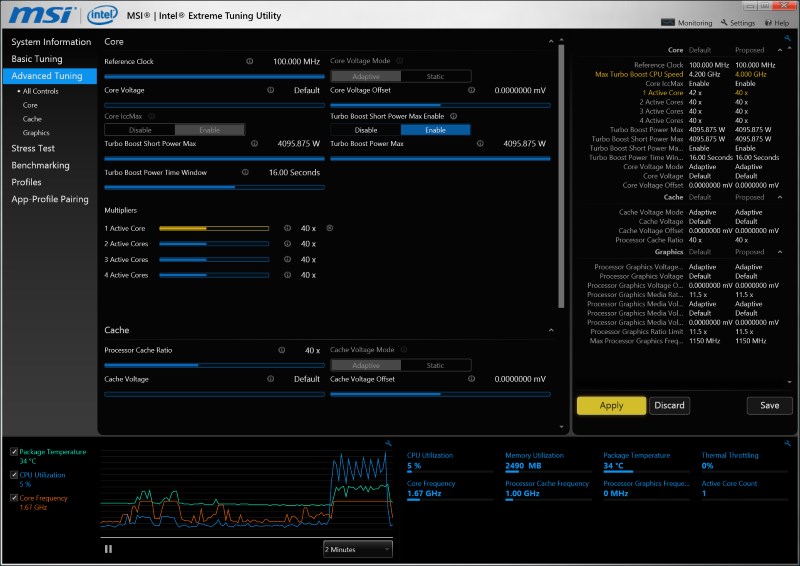The width and height of the screenshot is (800, 566).
Task: Select Advanced Tuning in sidebar
Action: coord(50,76)
